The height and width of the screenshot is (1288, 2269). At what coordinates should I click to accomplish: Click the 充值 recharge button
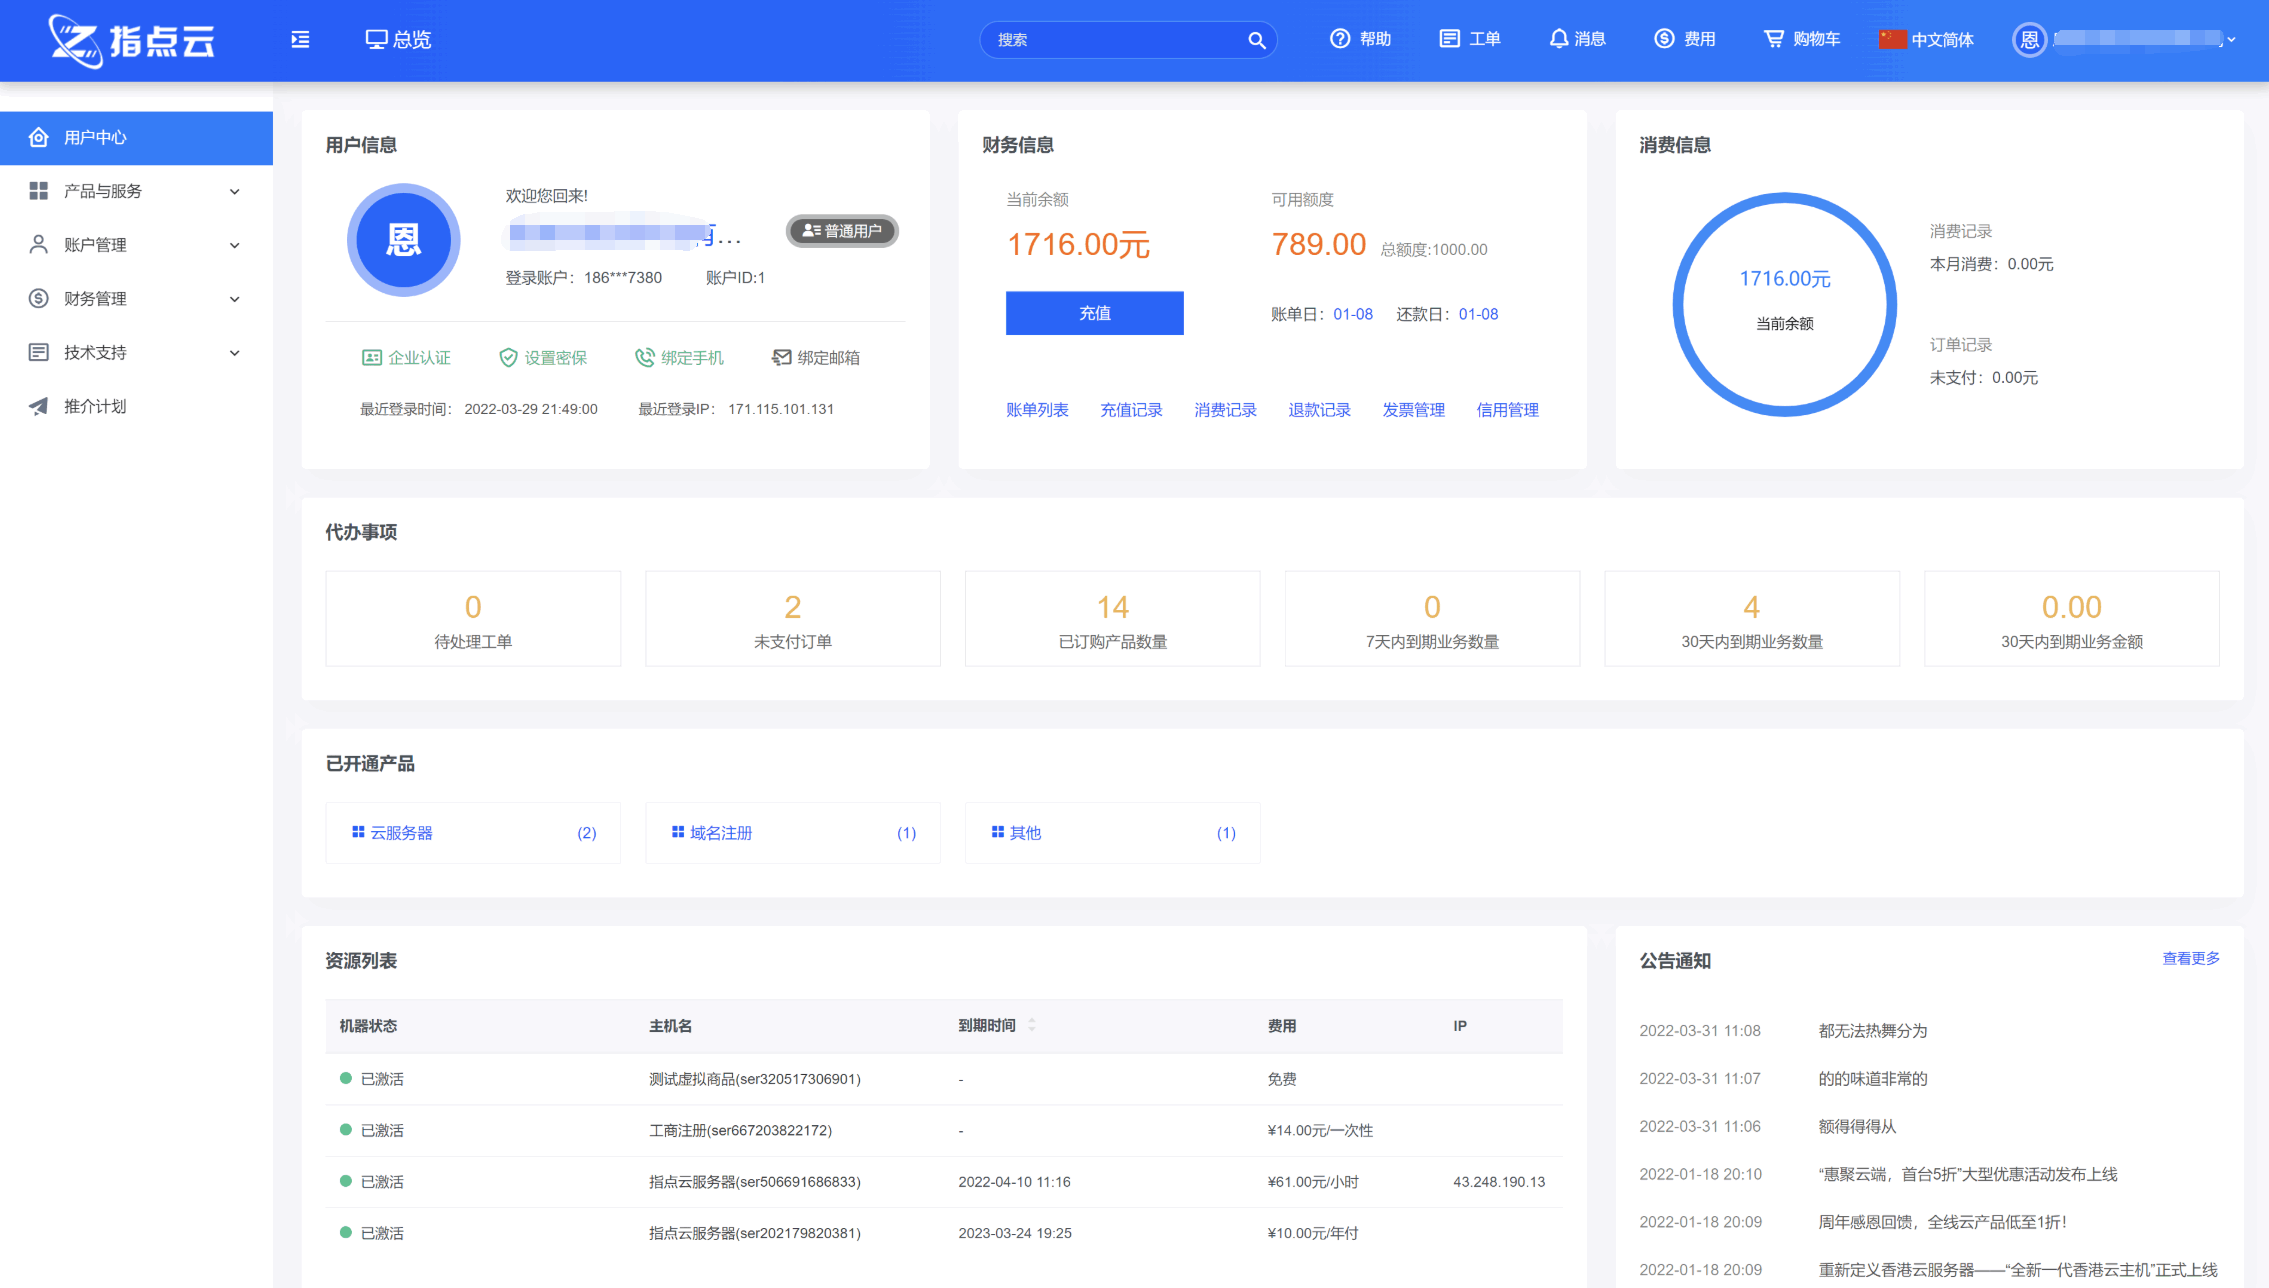coord(1094,313)
